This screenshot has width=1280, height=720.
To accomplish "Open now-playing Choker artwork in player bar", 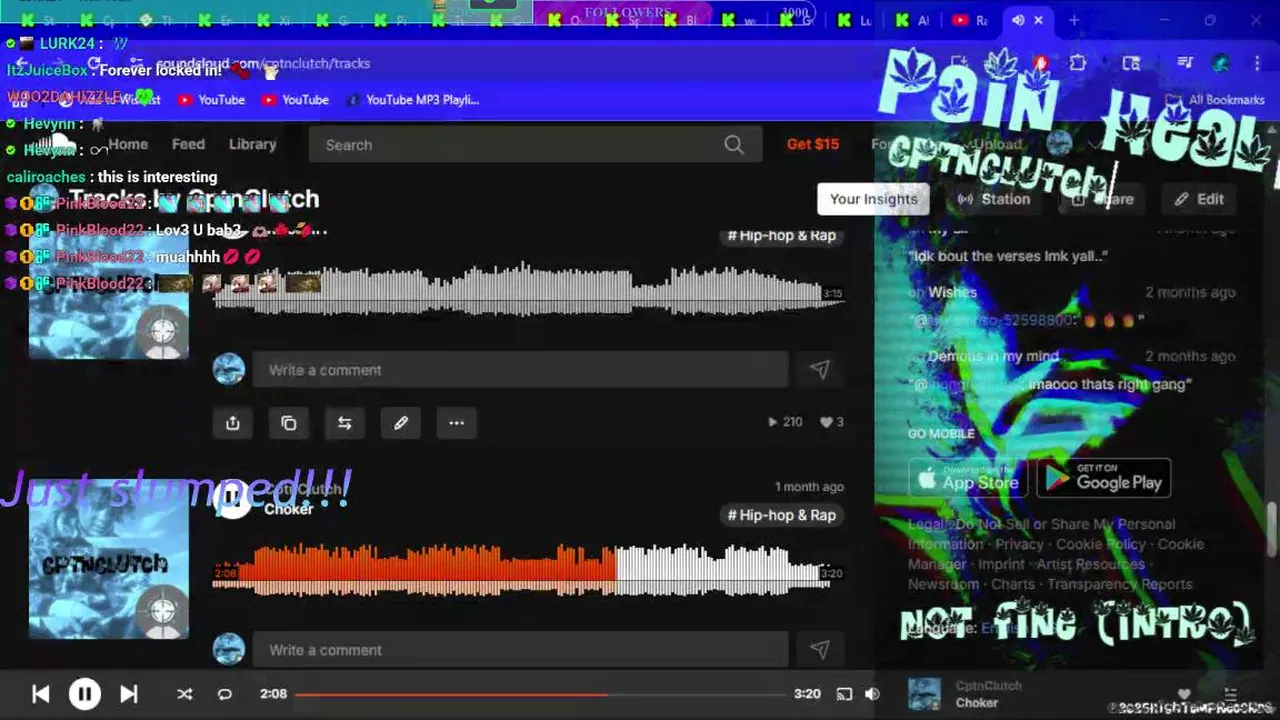I will pos(924,694).
